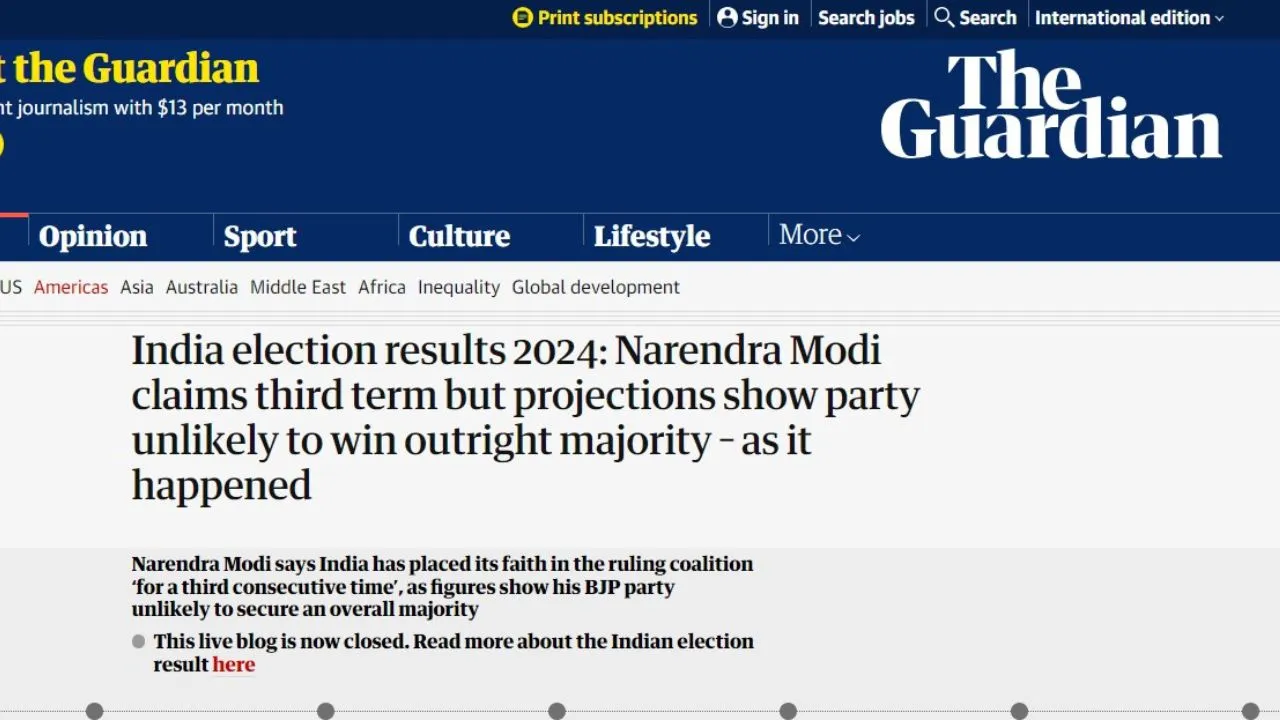Select the last timeline dot marker
This screenshot has height=720, width=1280.
point(1250,711)
